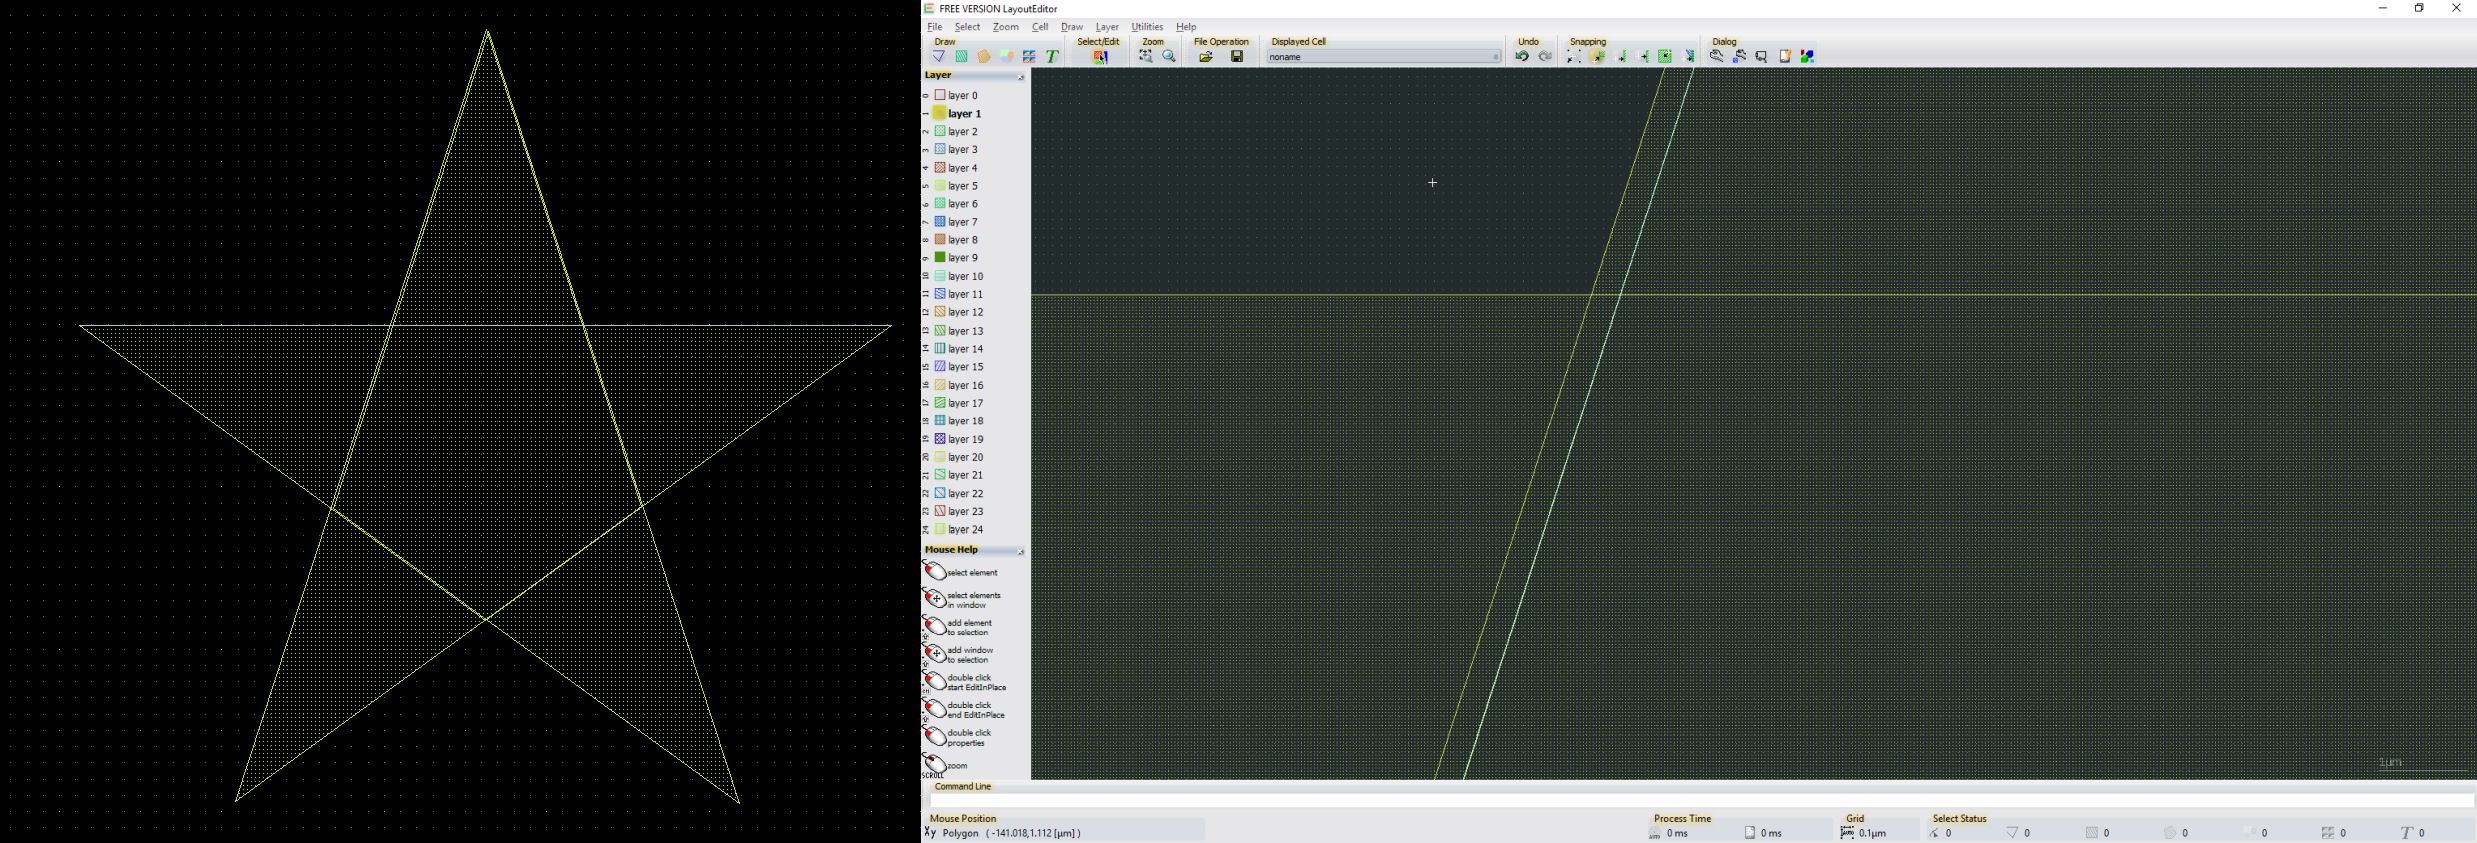Open the Utilities menu

tap(1147, 27)
